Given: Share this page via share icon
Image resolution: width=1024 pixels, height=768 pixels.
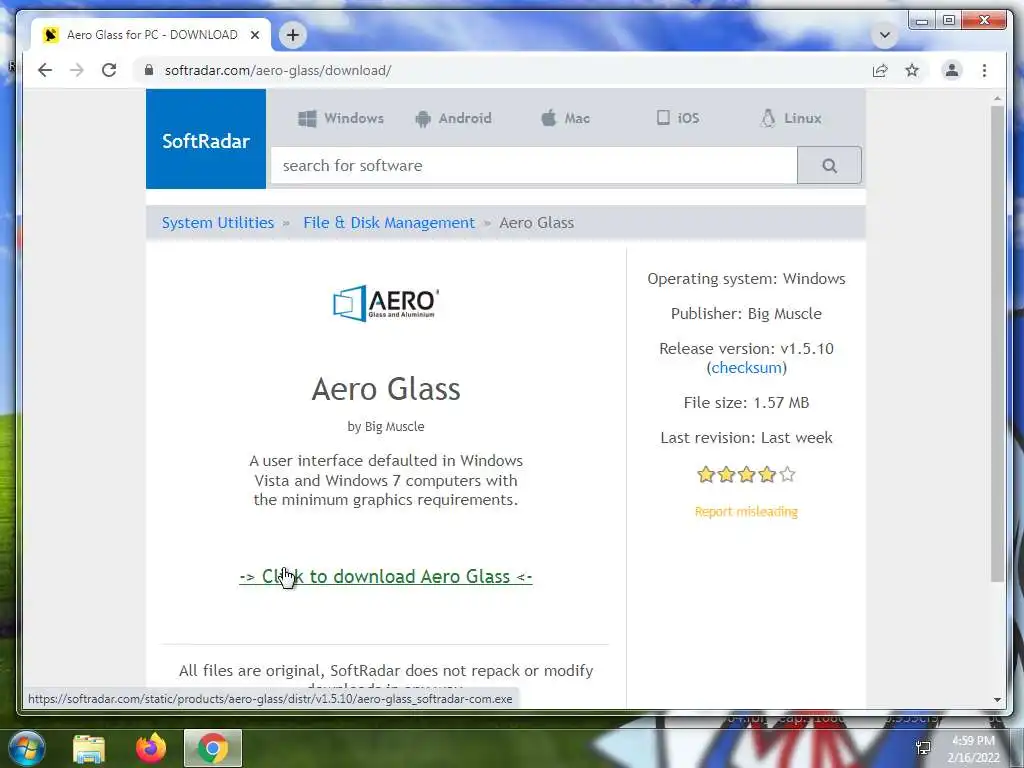Looking at the screenshot, I should coord(880,70).
